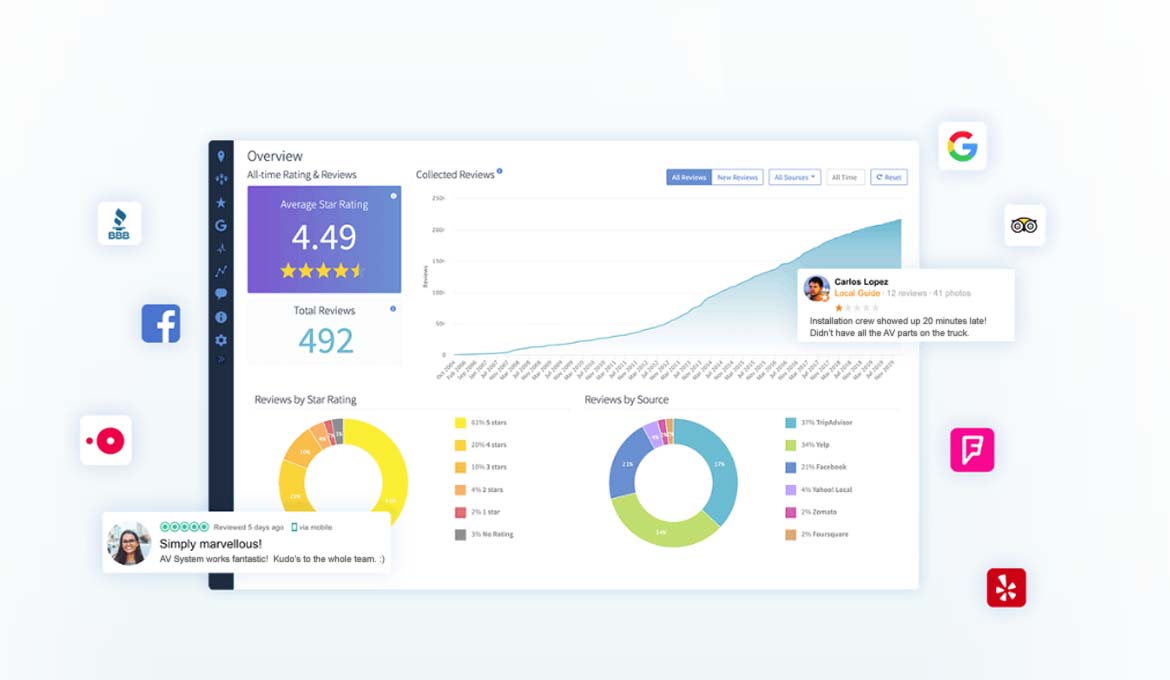Image resolution: width=1170 pixels, height=680 pixels.
Task: Expand the sidebar with double-chevron arrow
Action: [221, 359]
